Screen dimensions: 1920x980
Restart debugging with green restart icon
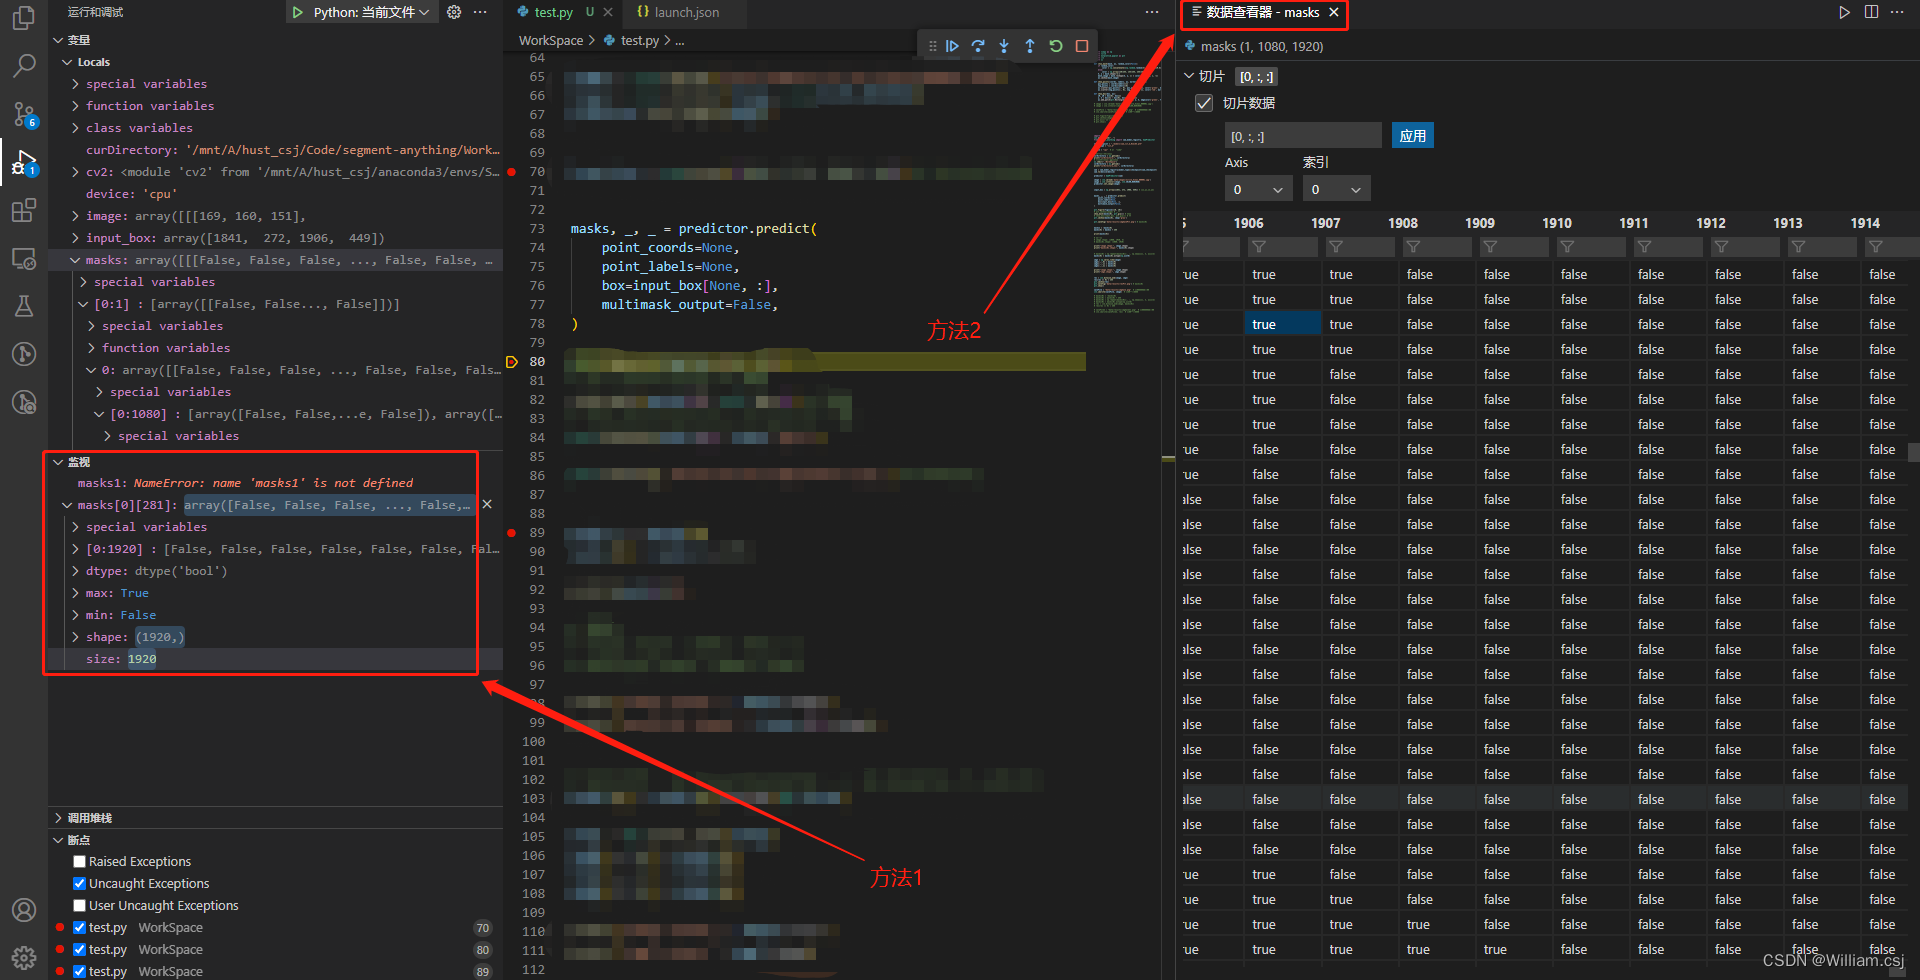(x=1056, y=46)
